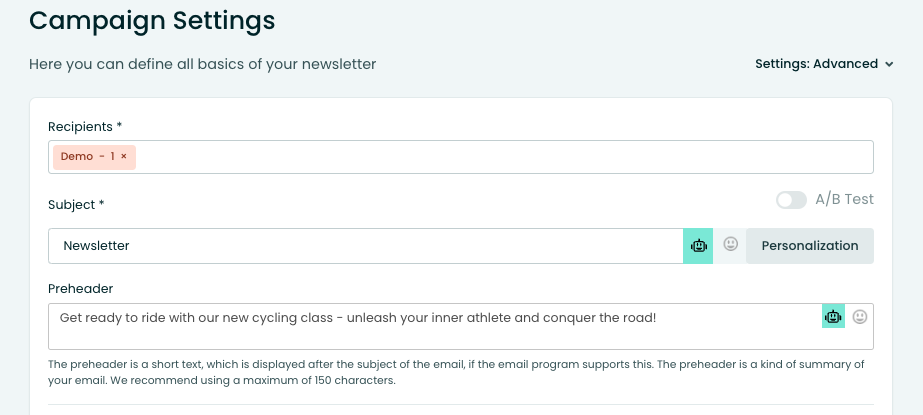This screenshot has height=415, width=923.
Task: Click the empty area of the Recipients field
Action: [500, 157]
